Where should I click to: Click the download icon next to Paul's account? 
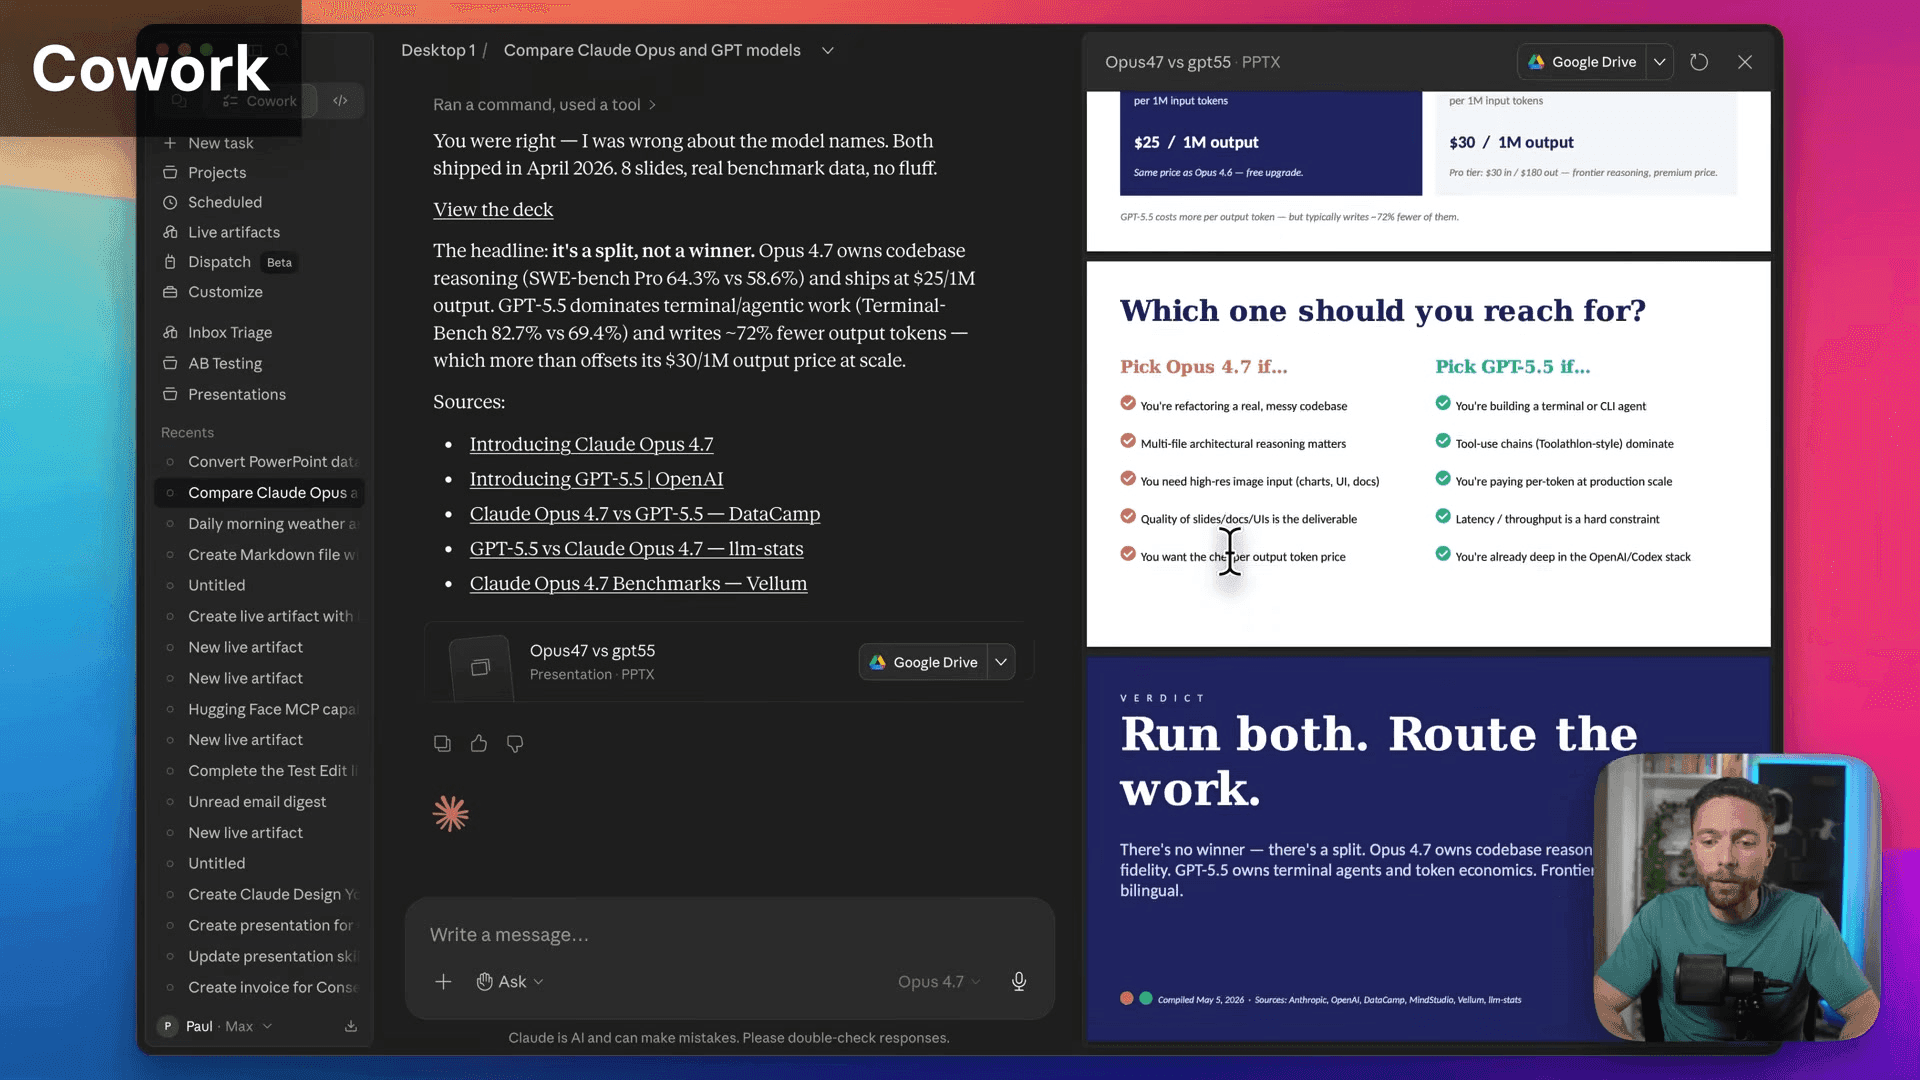pyautogui.click(x=351, y=1027)
